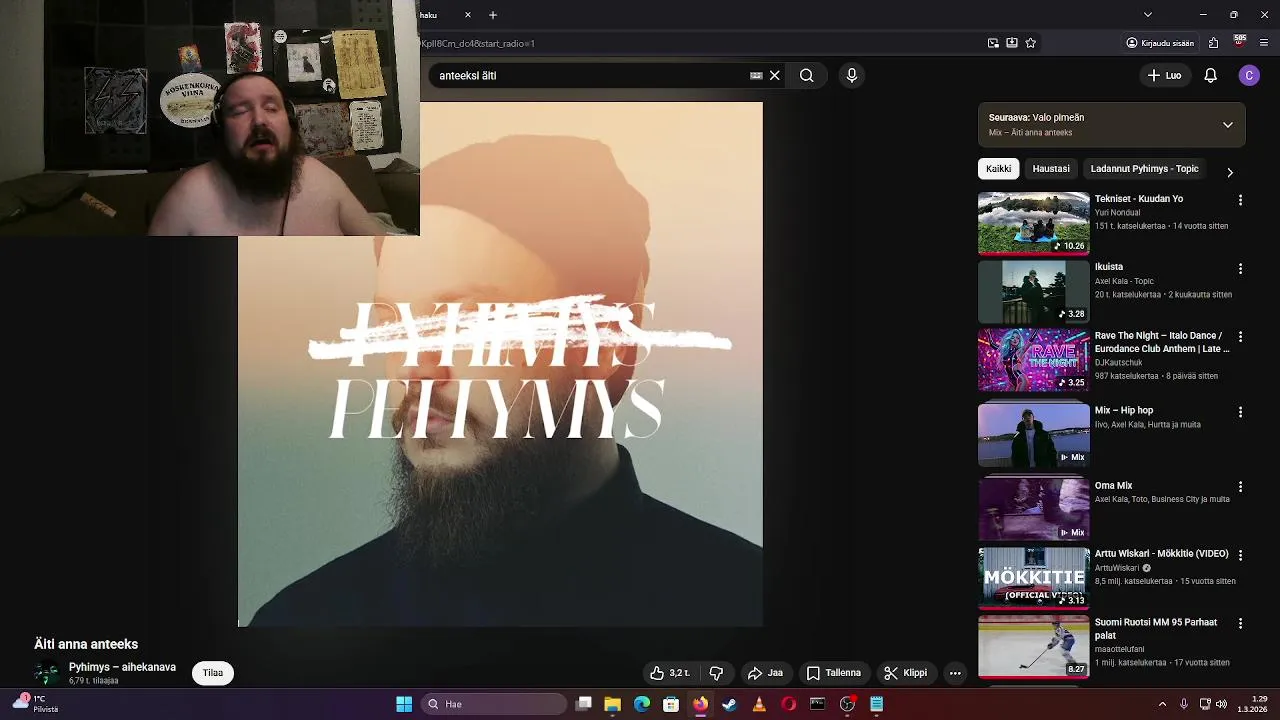Click the Pyhimys channel avatar thumbnail
Image resolution: width=1280 pixels, height=720 pixels.
(x=46, y=673)
